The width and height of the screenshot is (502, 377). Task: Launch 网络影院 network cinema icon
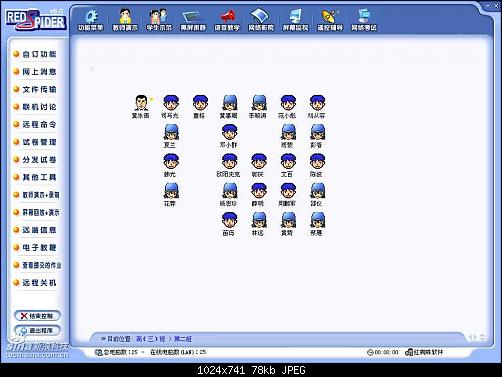[x=261, y=20]
